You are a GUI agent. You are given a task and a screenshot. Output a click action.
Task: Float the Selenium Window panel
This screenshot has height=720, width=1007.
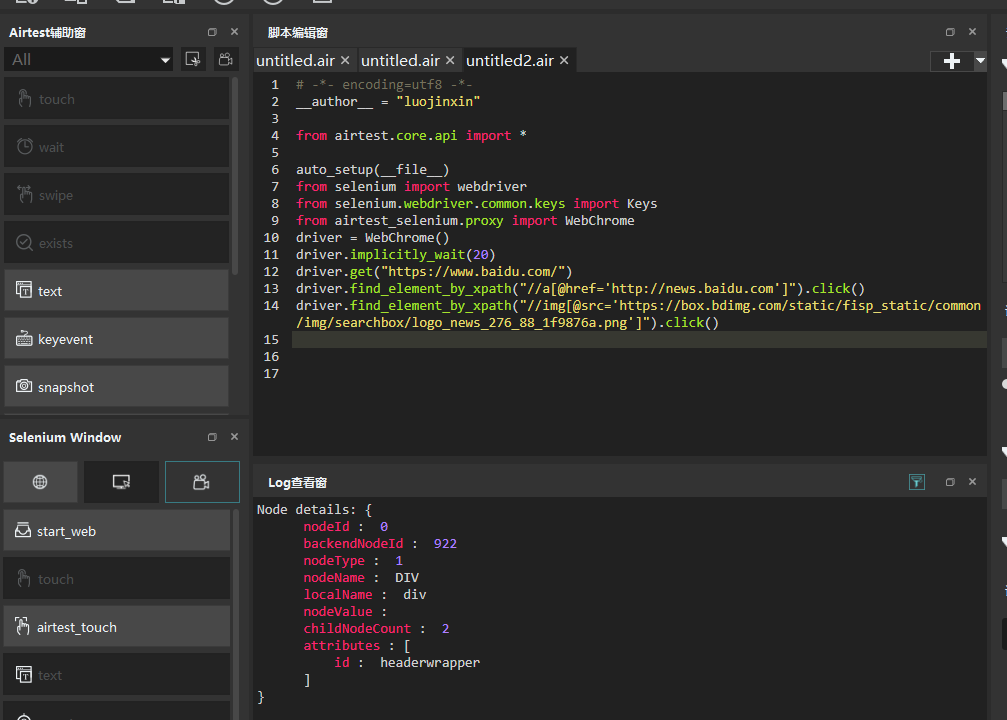pyautogui.click(x=213, y=437)
